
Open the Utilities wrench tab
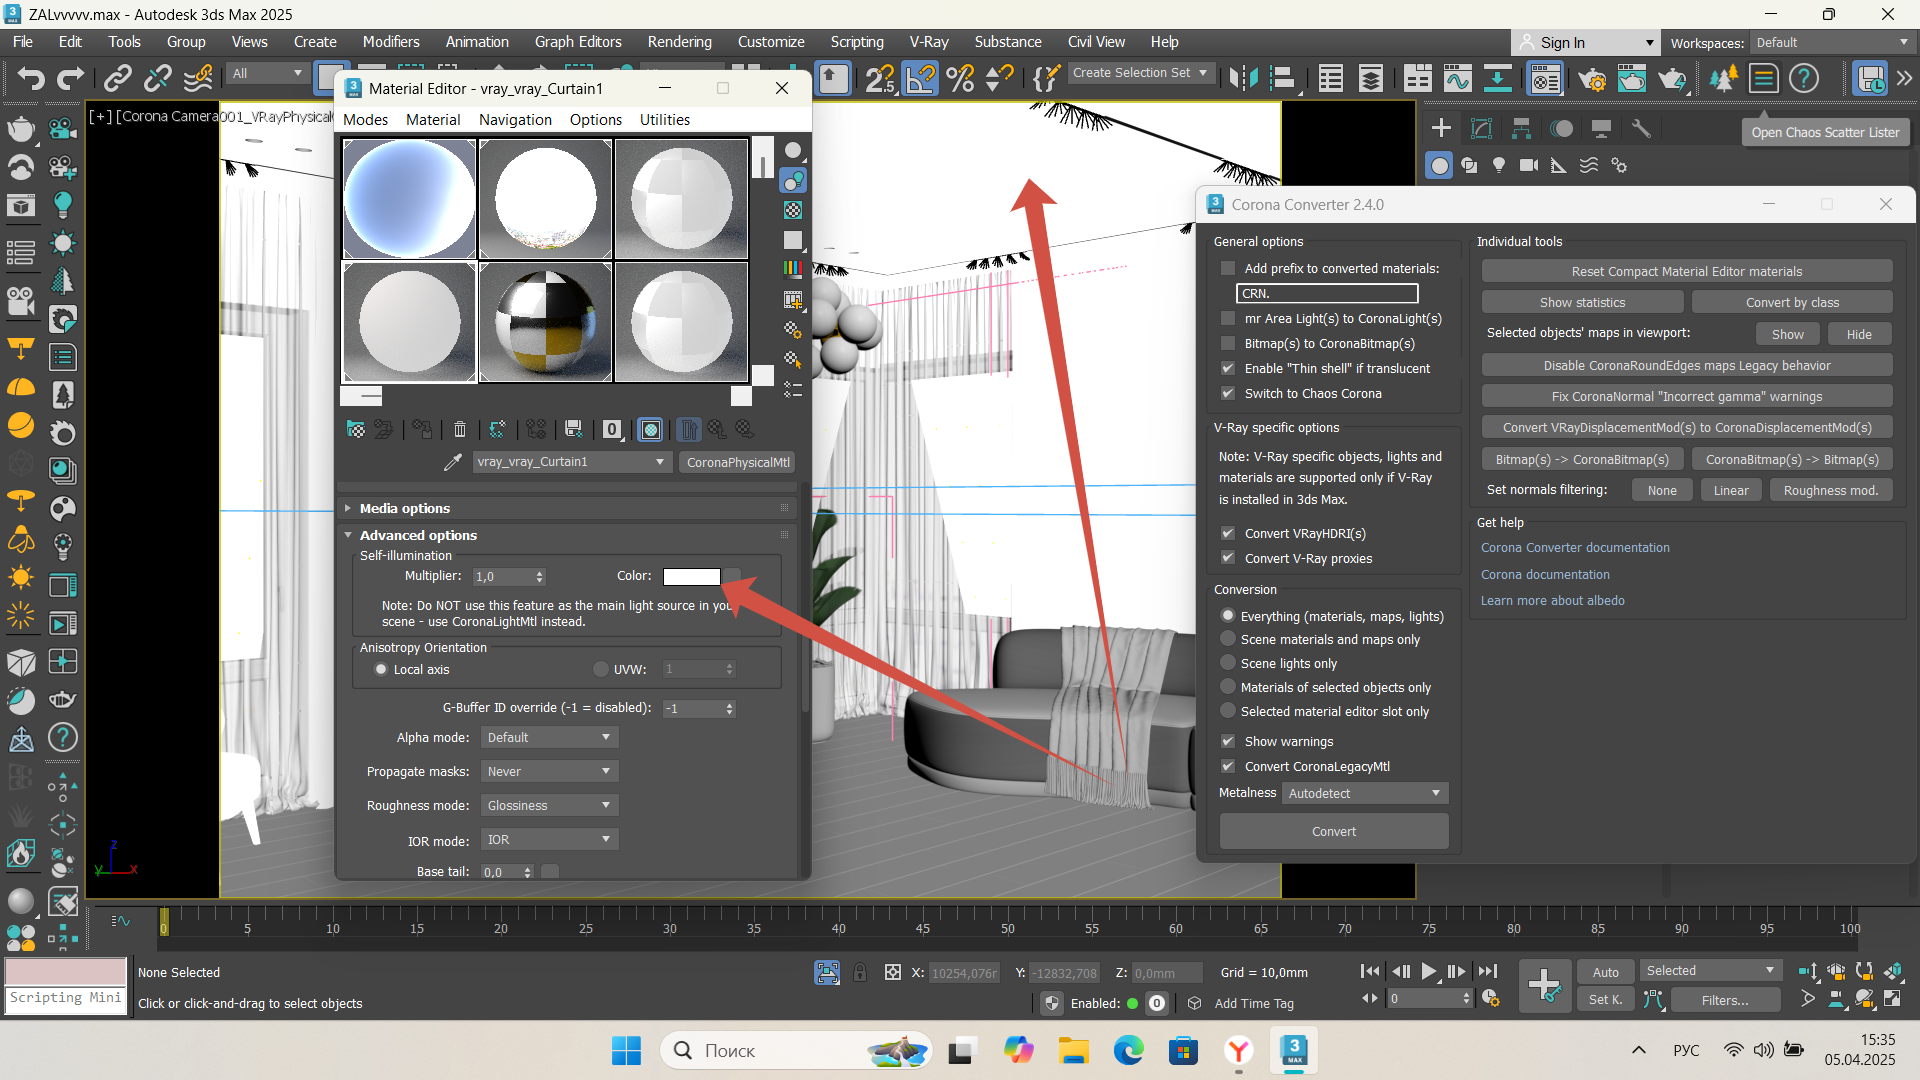click(x=1641, y=128)
